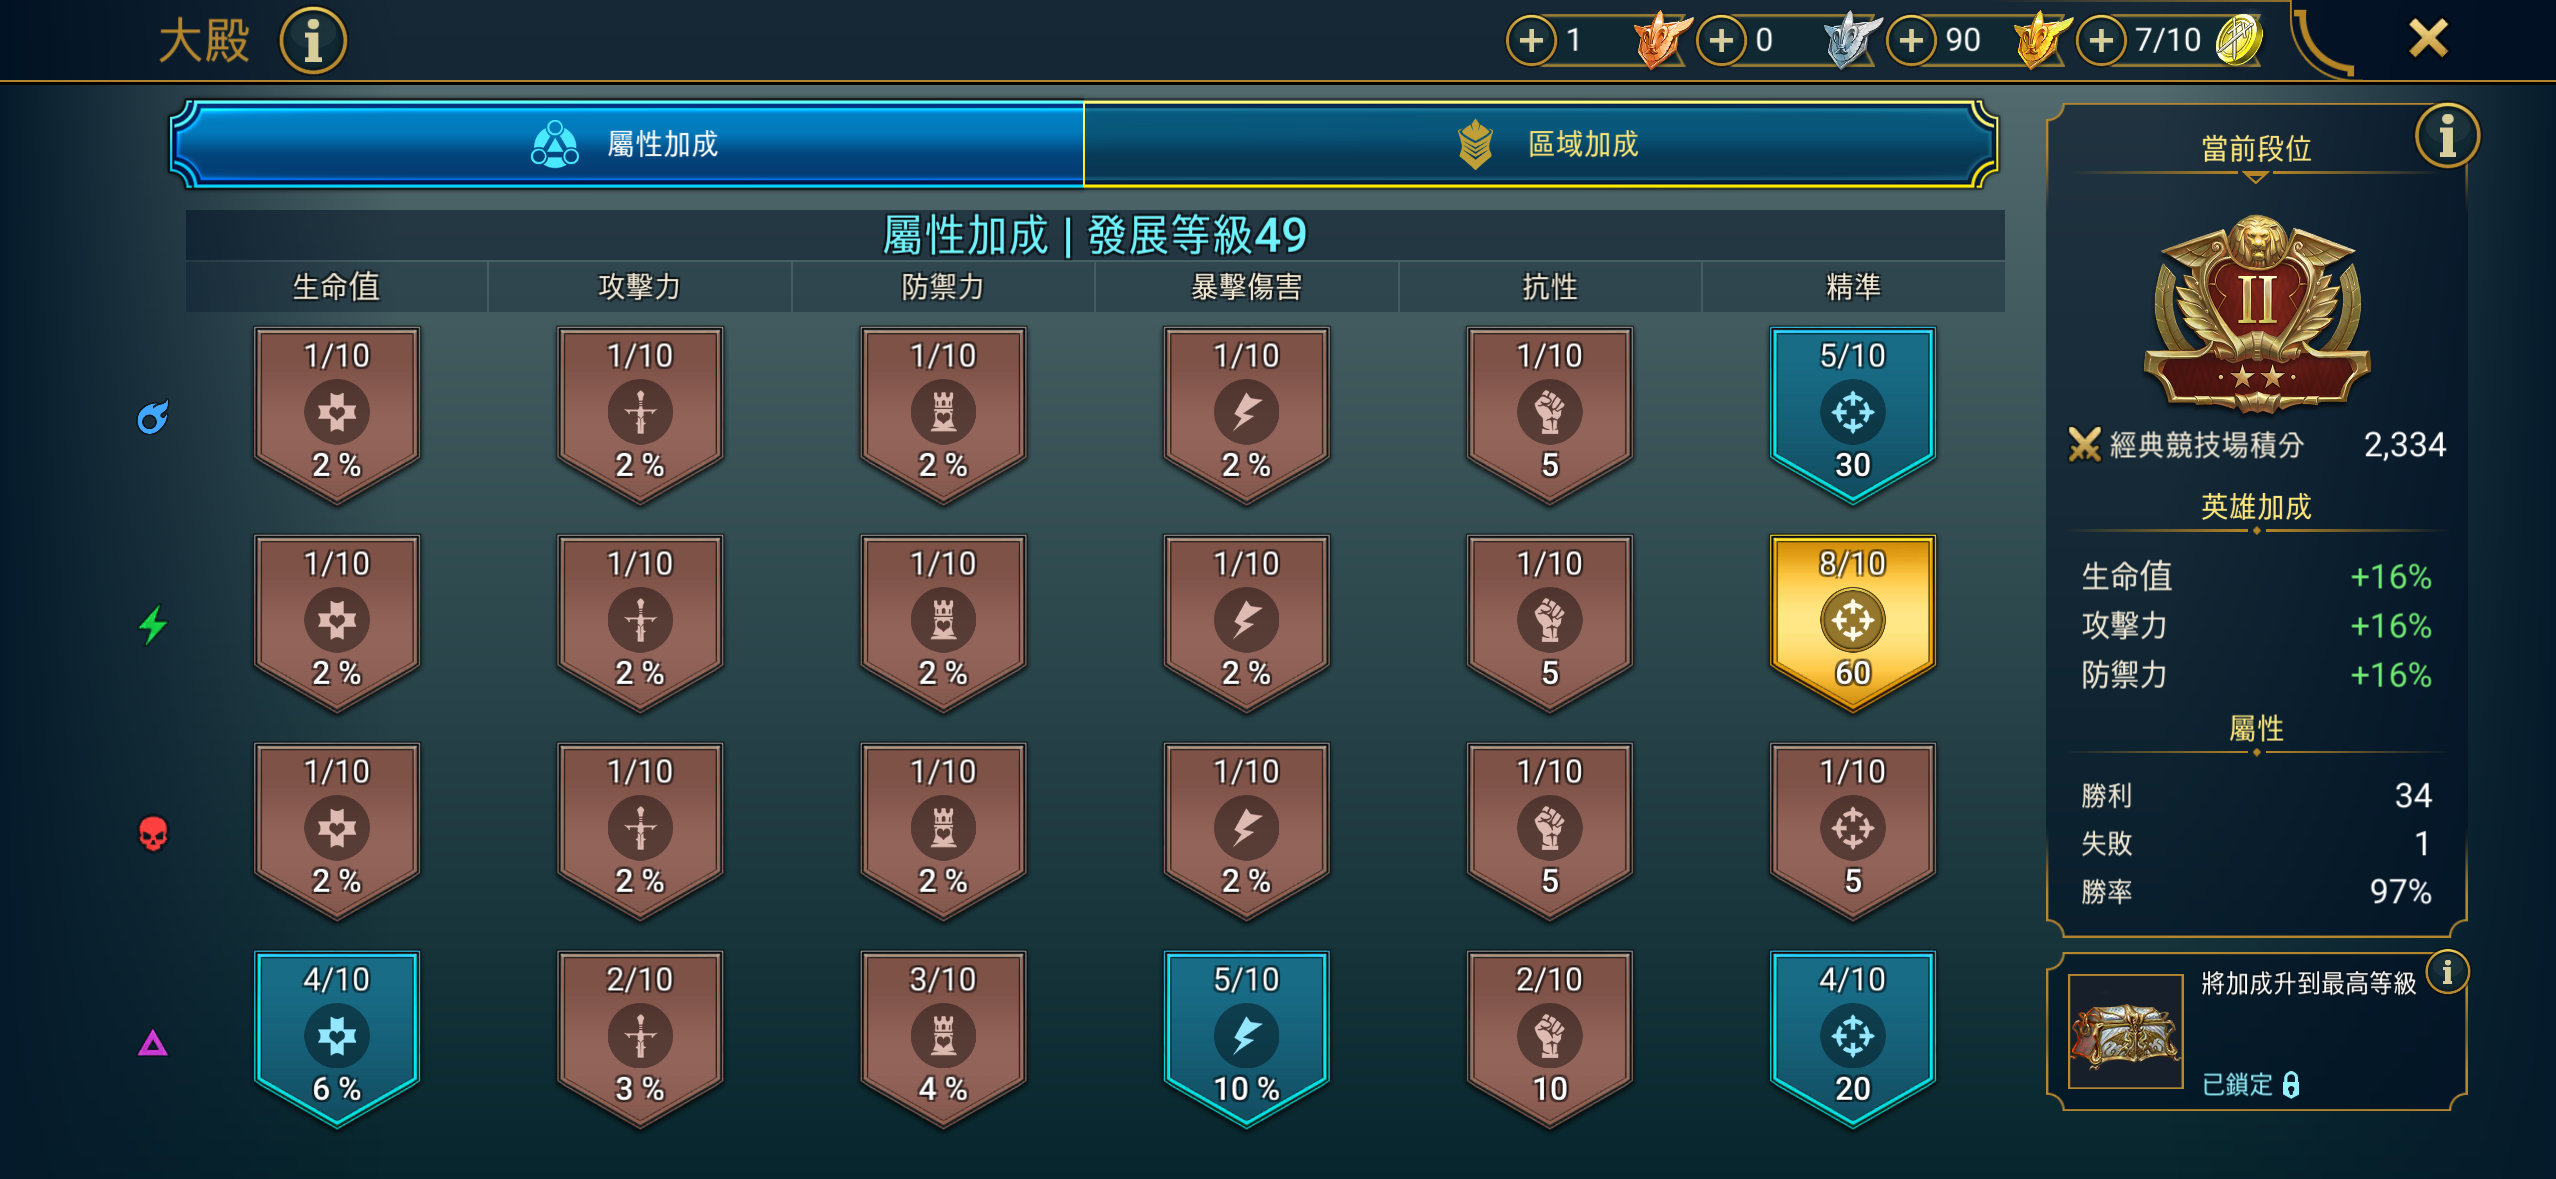Select the red skull Force affinity icon
2556x1179 pixels.
[152, 833]
